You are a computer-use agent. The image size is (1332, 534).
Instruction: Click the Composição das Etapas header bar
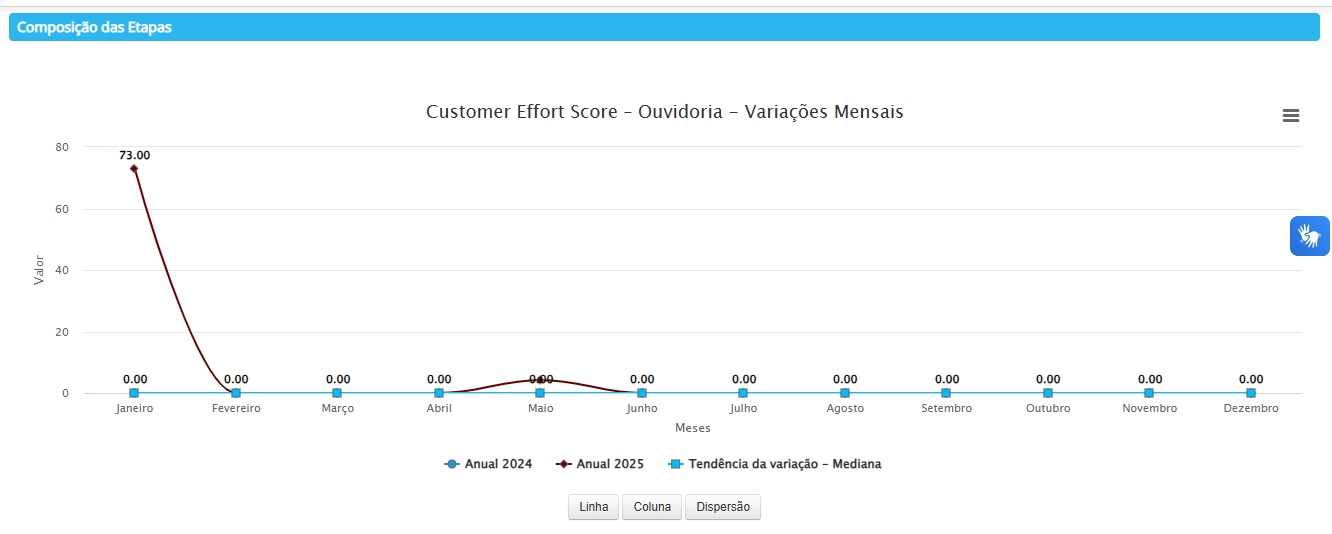pos(664,27)
